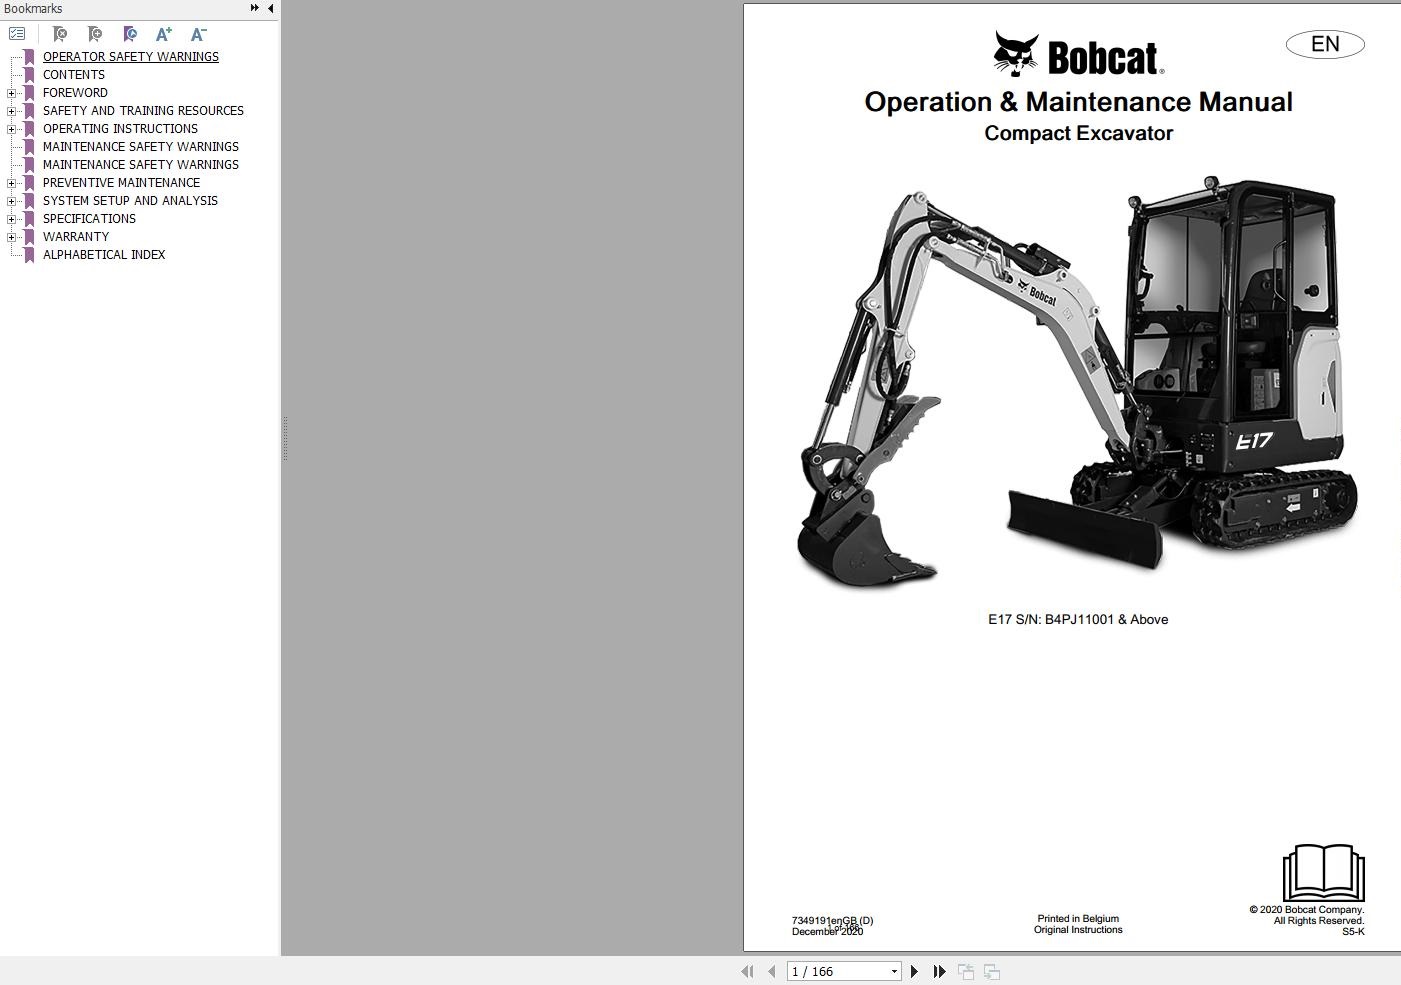This screenshot has width=1401, height=985.
Task: Select the SPECIFICATIONS bookmark
Action: click(89, 219)
